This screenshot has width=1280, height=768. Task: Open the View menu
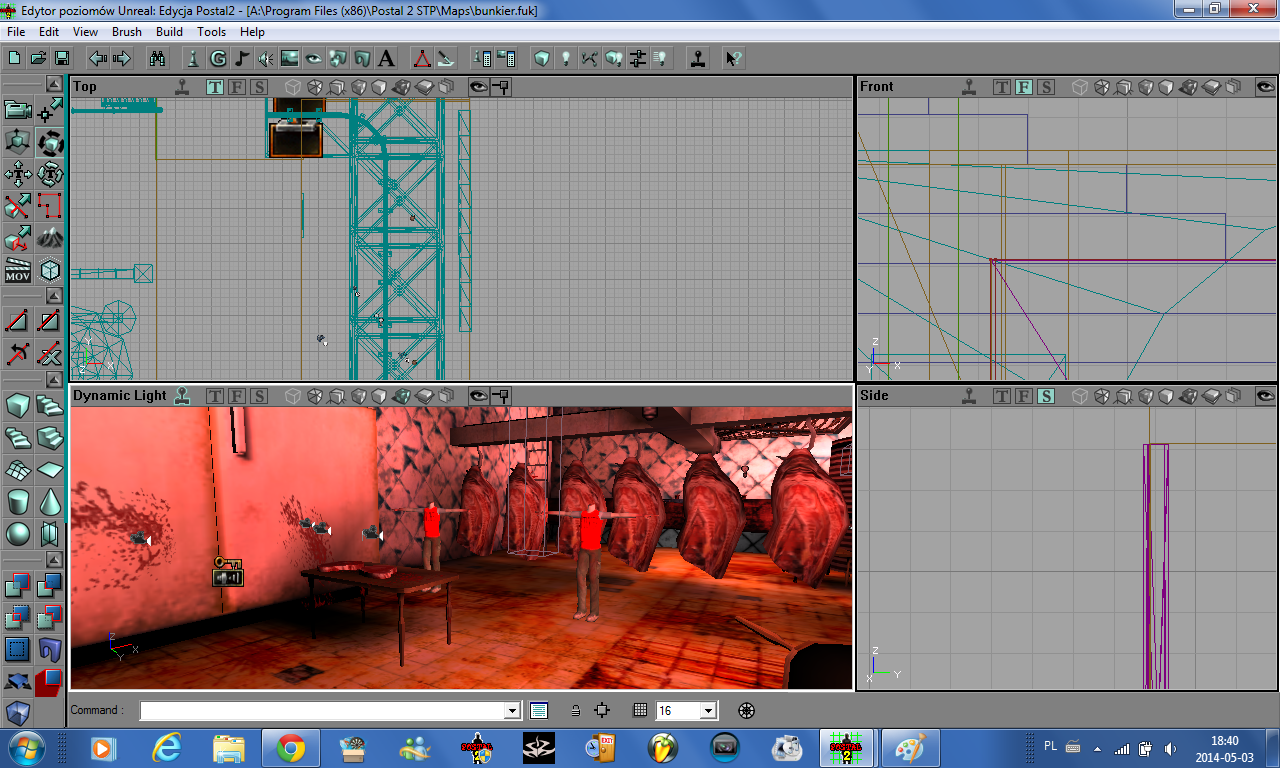(x=85, y=32)
